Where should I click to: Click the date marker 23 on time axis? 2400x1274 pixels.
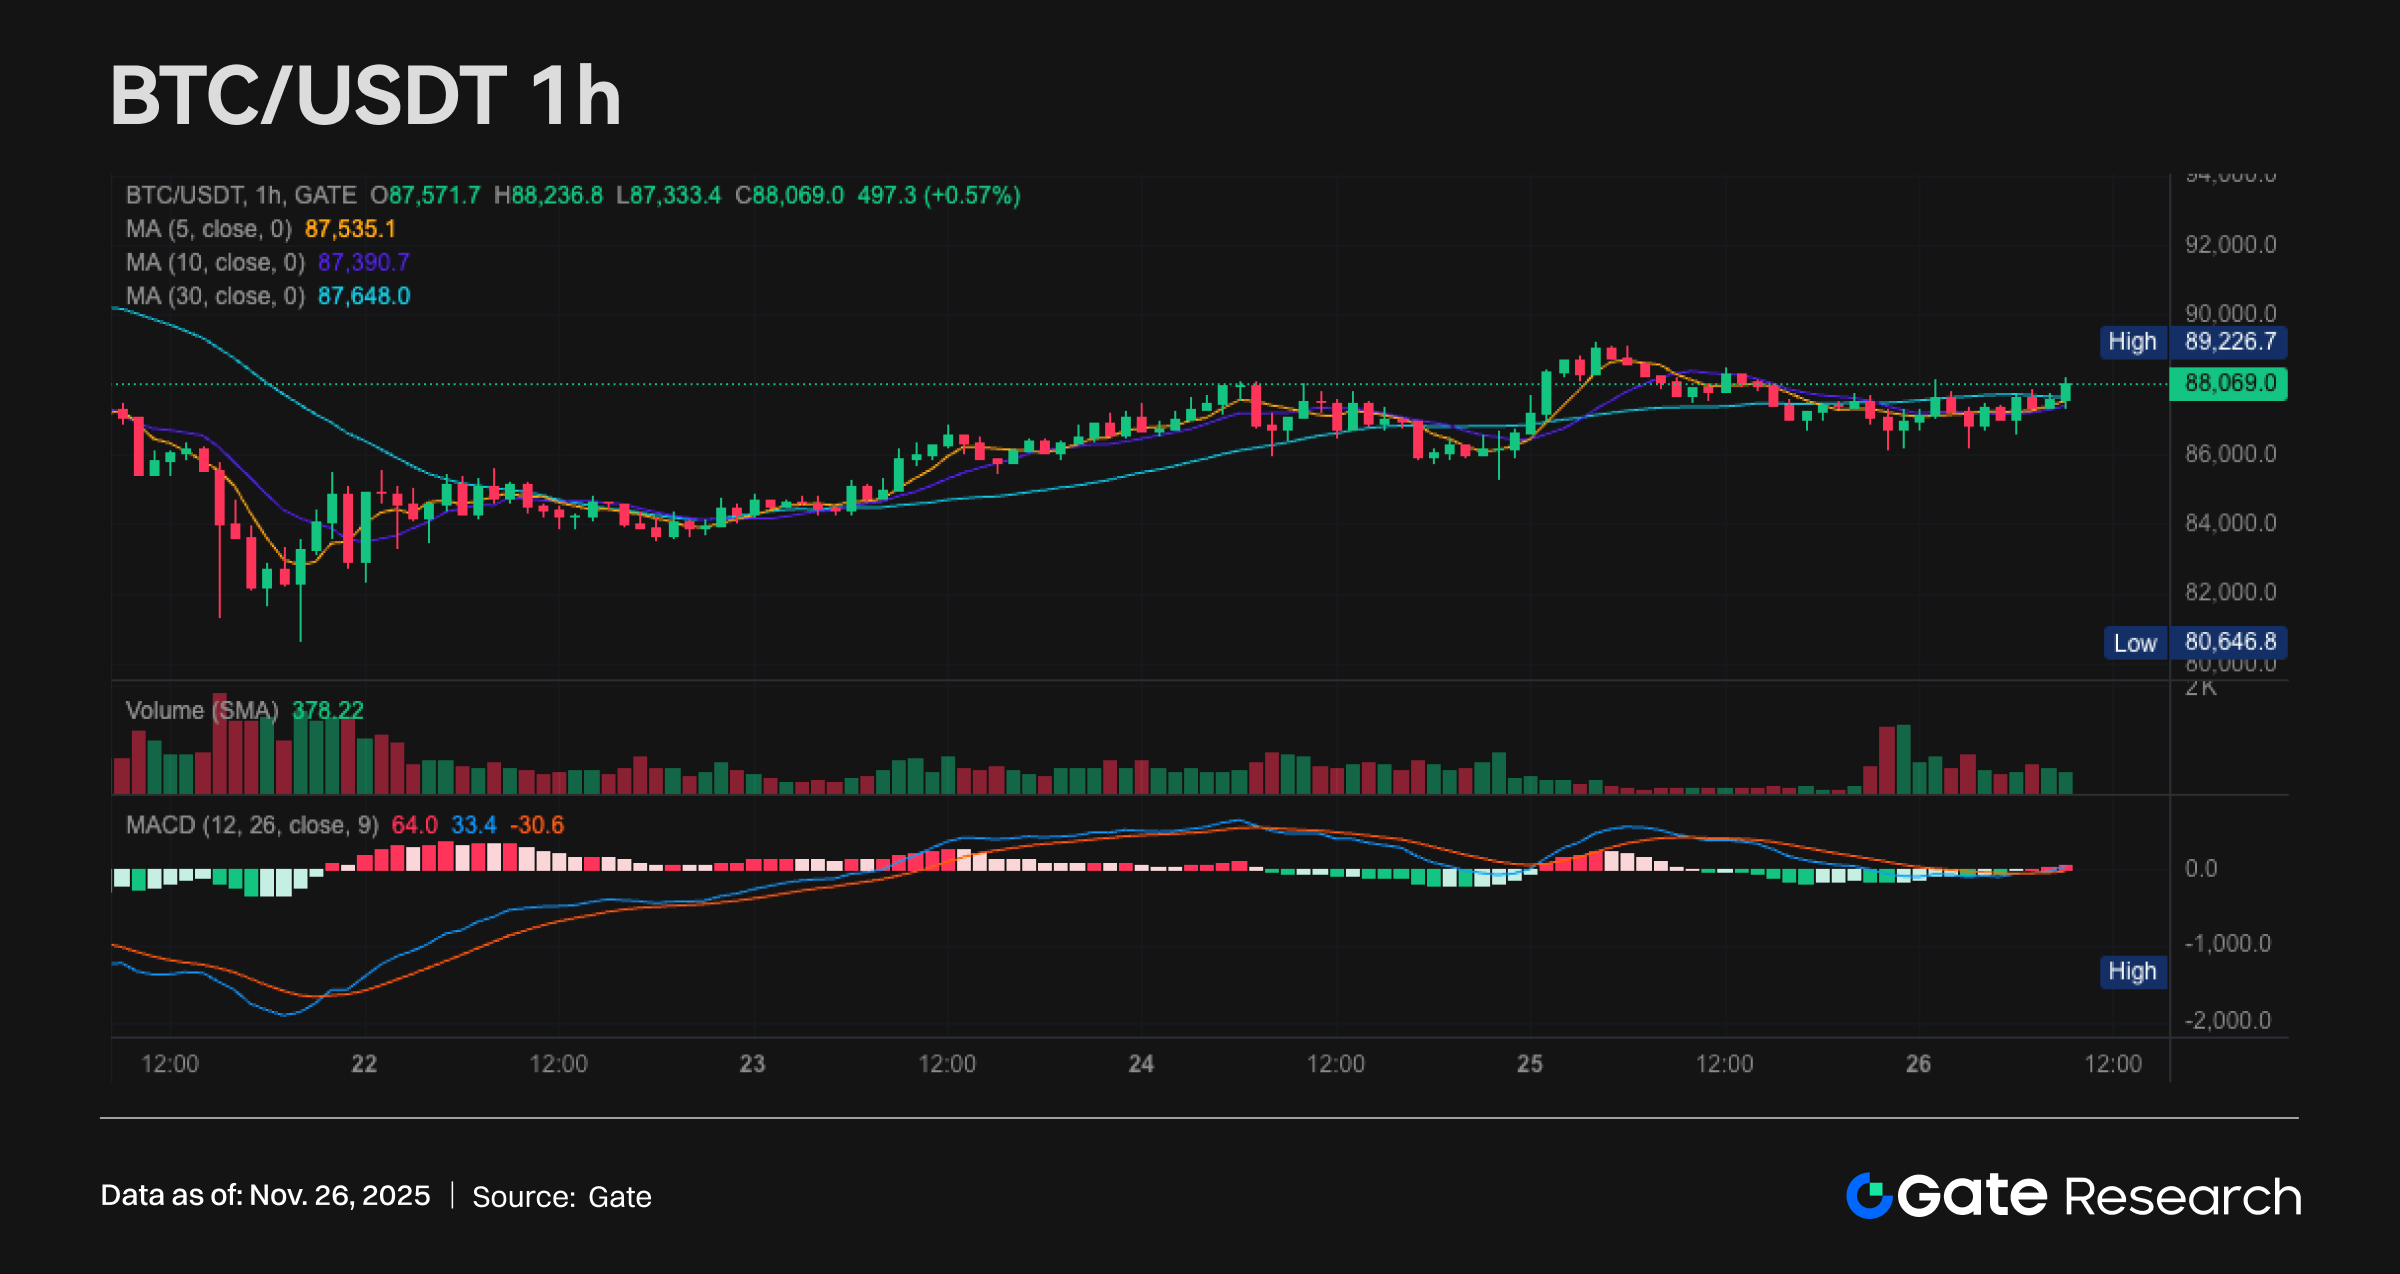[752, 1064]
